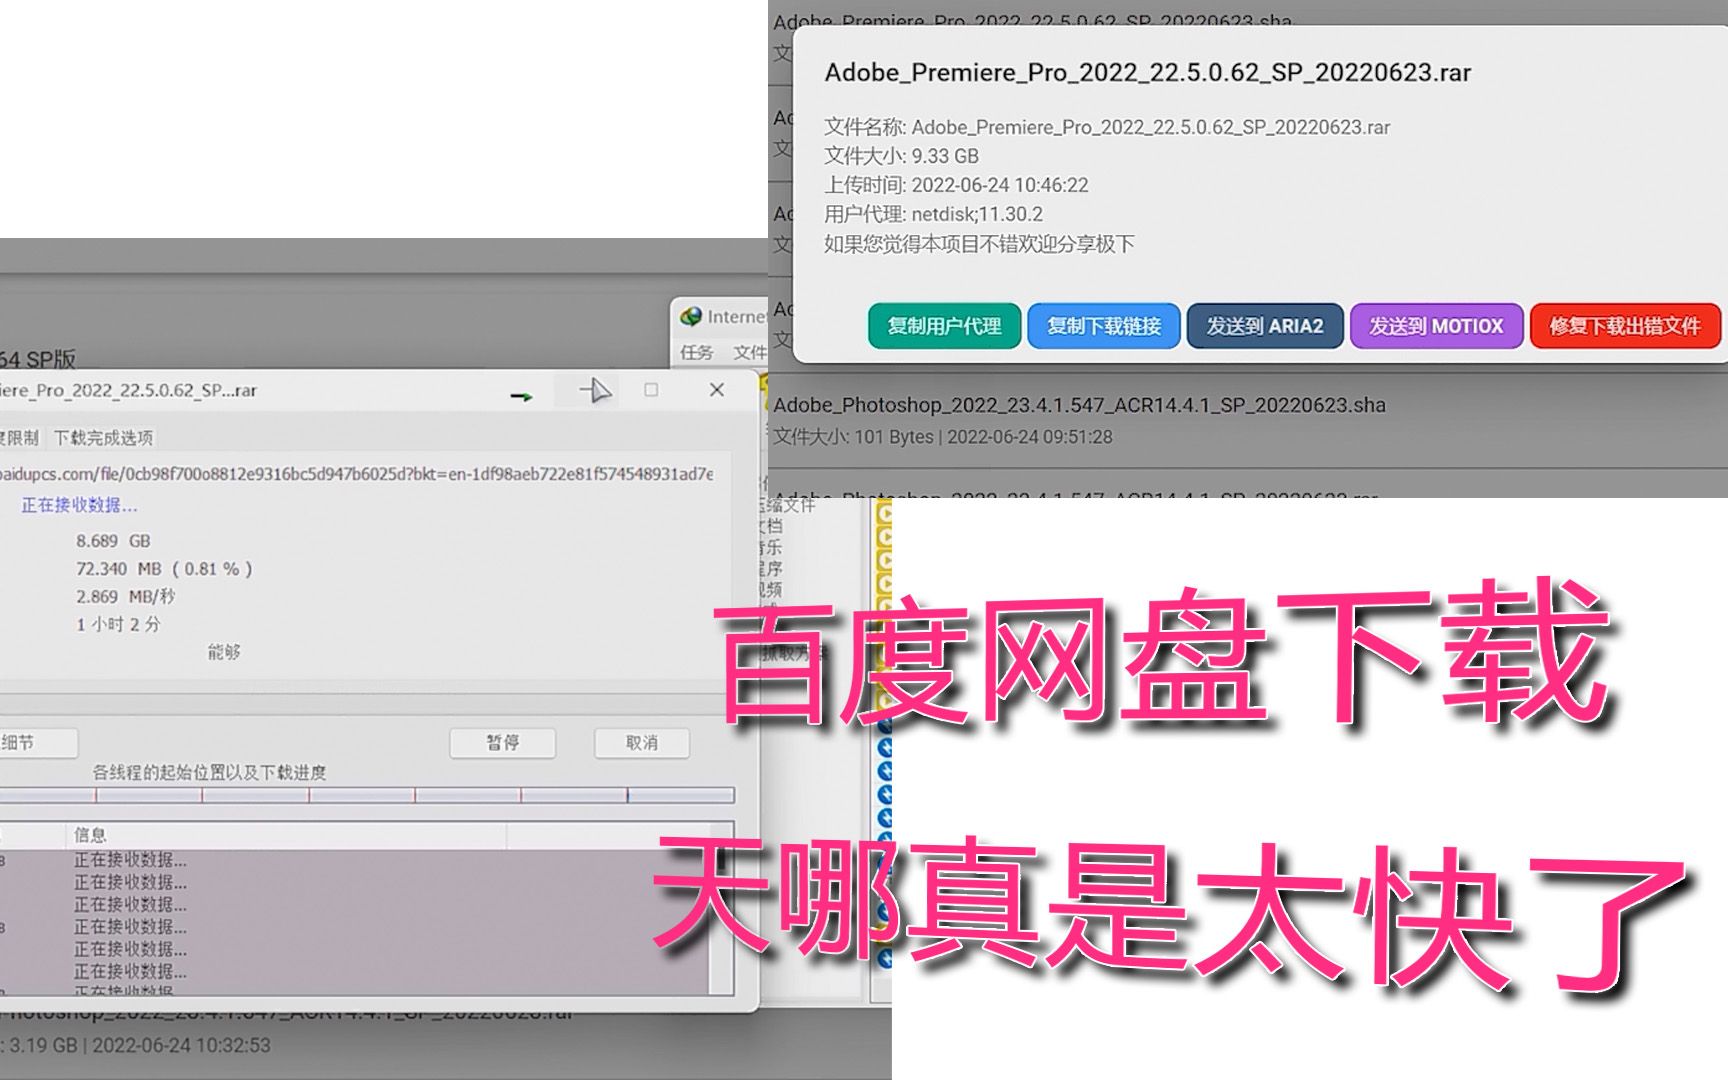Click 如果您觉得本项目不错欢迎分享极下 text
This screenshot has height=1080, width=1728.
[x=979, y=244]
